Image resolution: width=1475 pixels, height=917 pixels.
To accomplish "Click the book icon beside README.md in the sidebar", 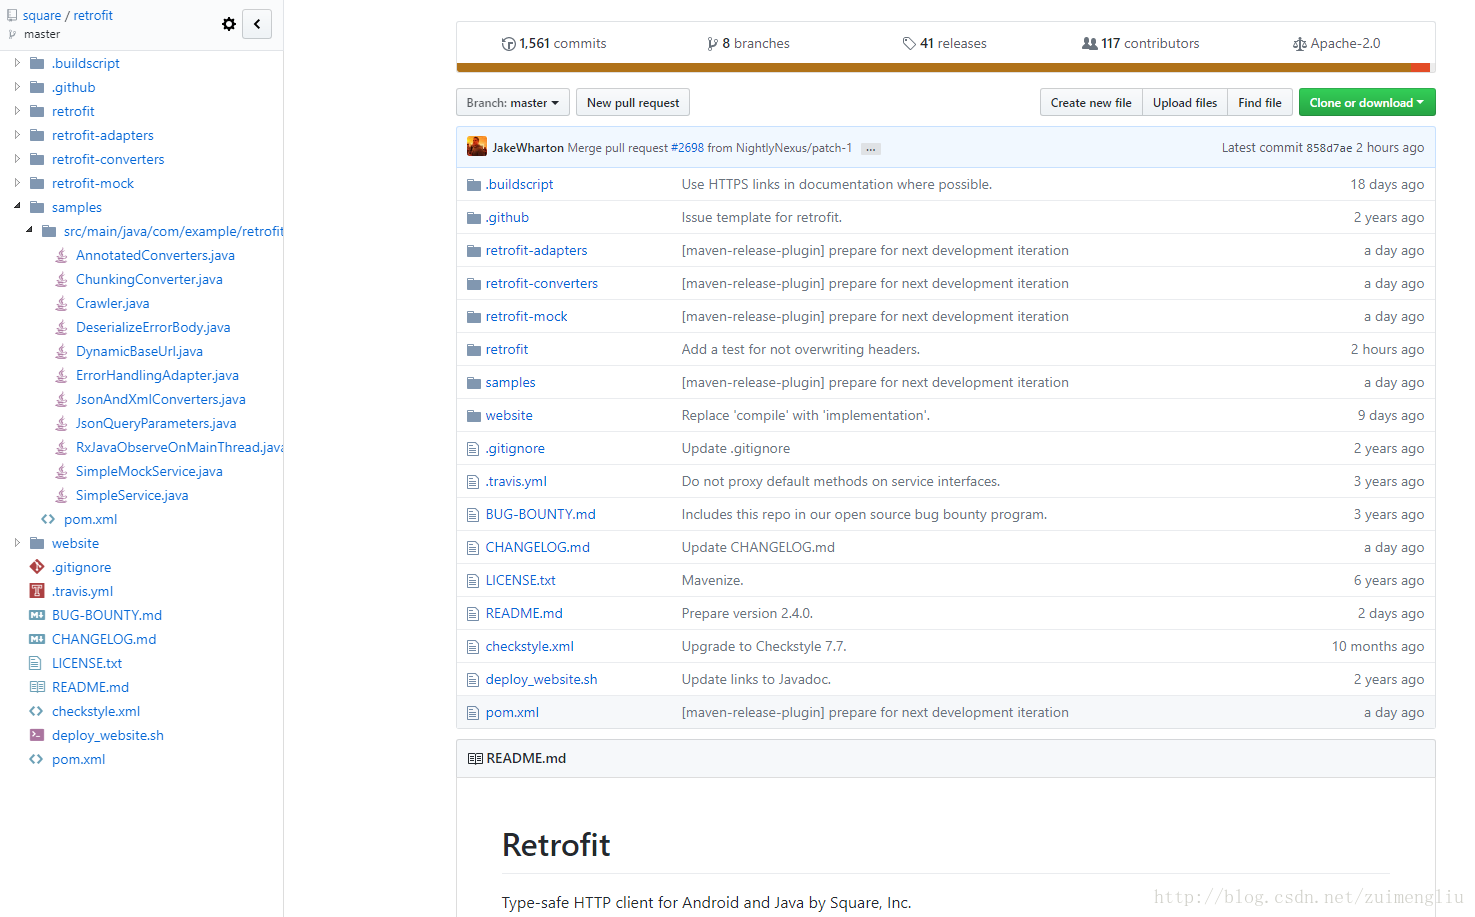I will [37, 687].
